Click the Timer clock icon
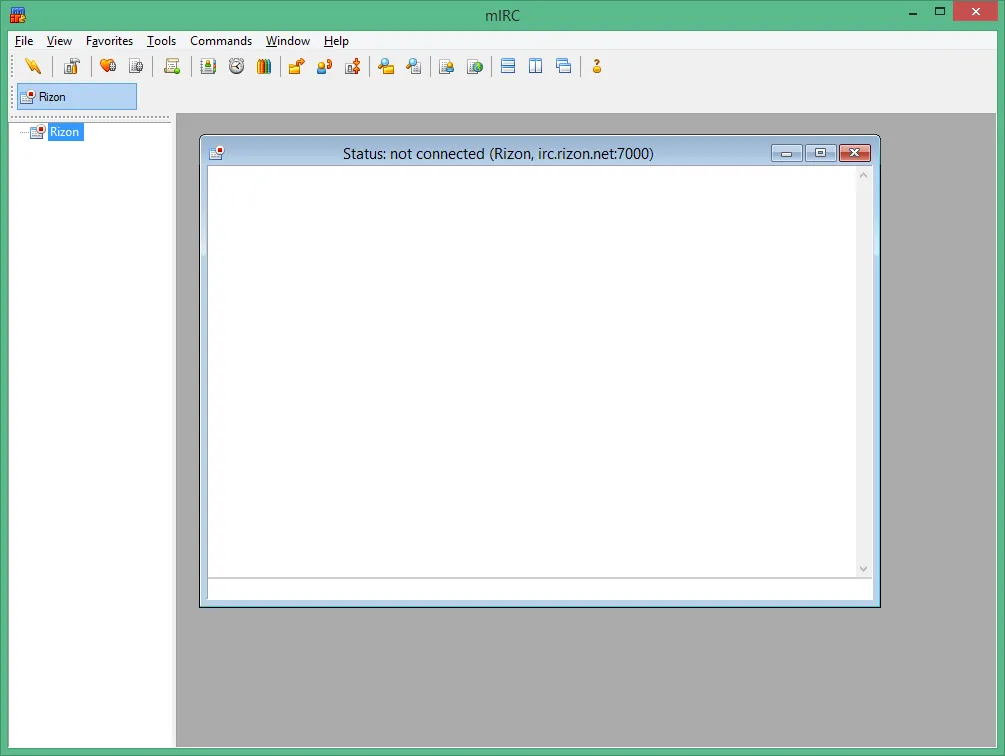The width and height of the screenshot is (1005, 756). click(237, 66)
